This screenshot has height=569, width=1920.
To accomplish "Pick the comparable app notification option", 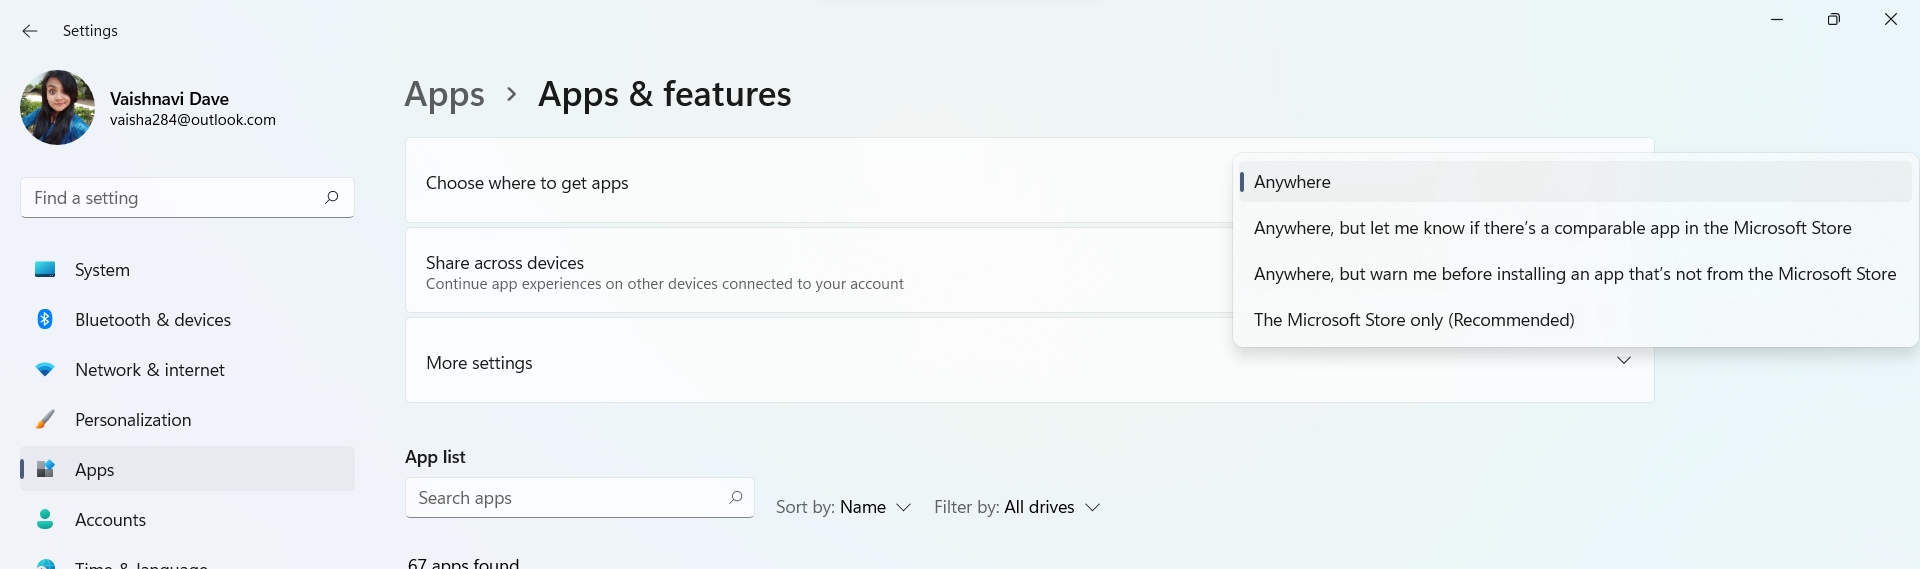I will click(1552, 228).
